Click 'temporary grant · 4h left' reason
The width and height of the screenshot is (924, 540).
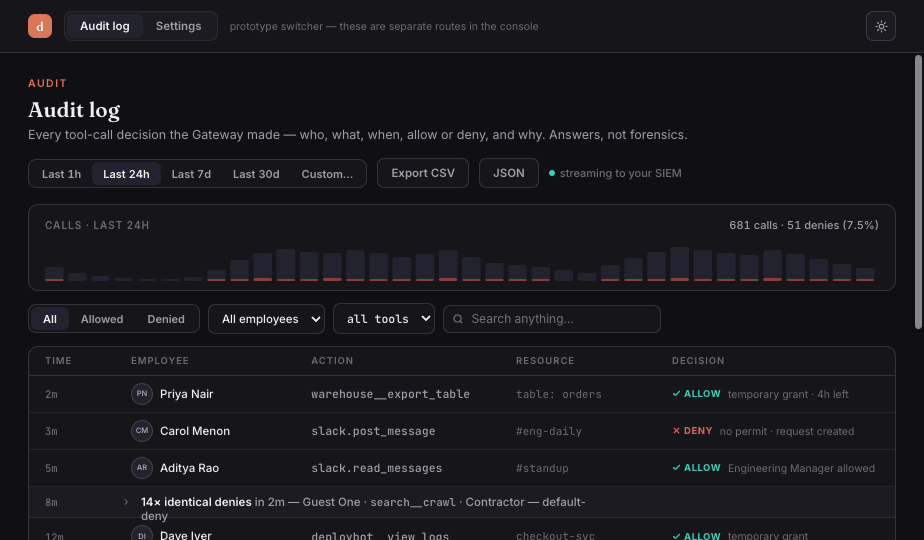[788, 394]
